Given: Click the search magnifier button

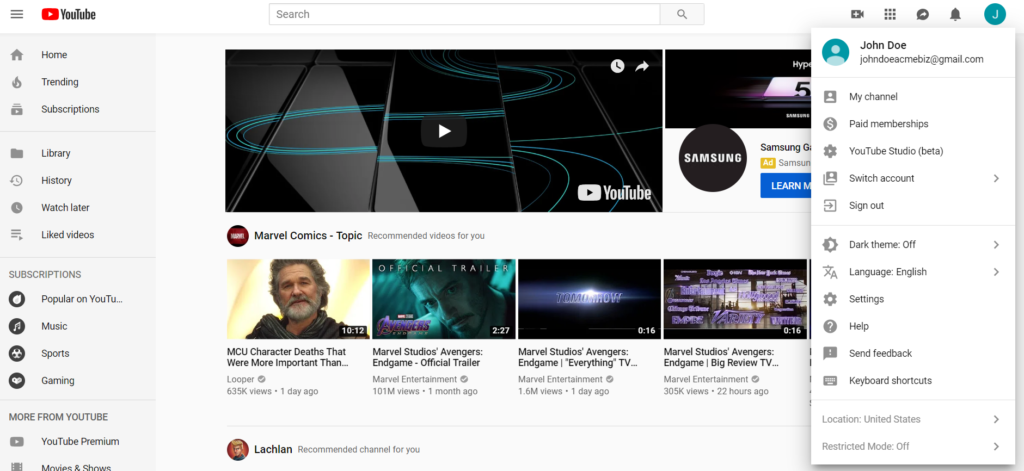Looking at the screenshot, I should tap(682, 14).
